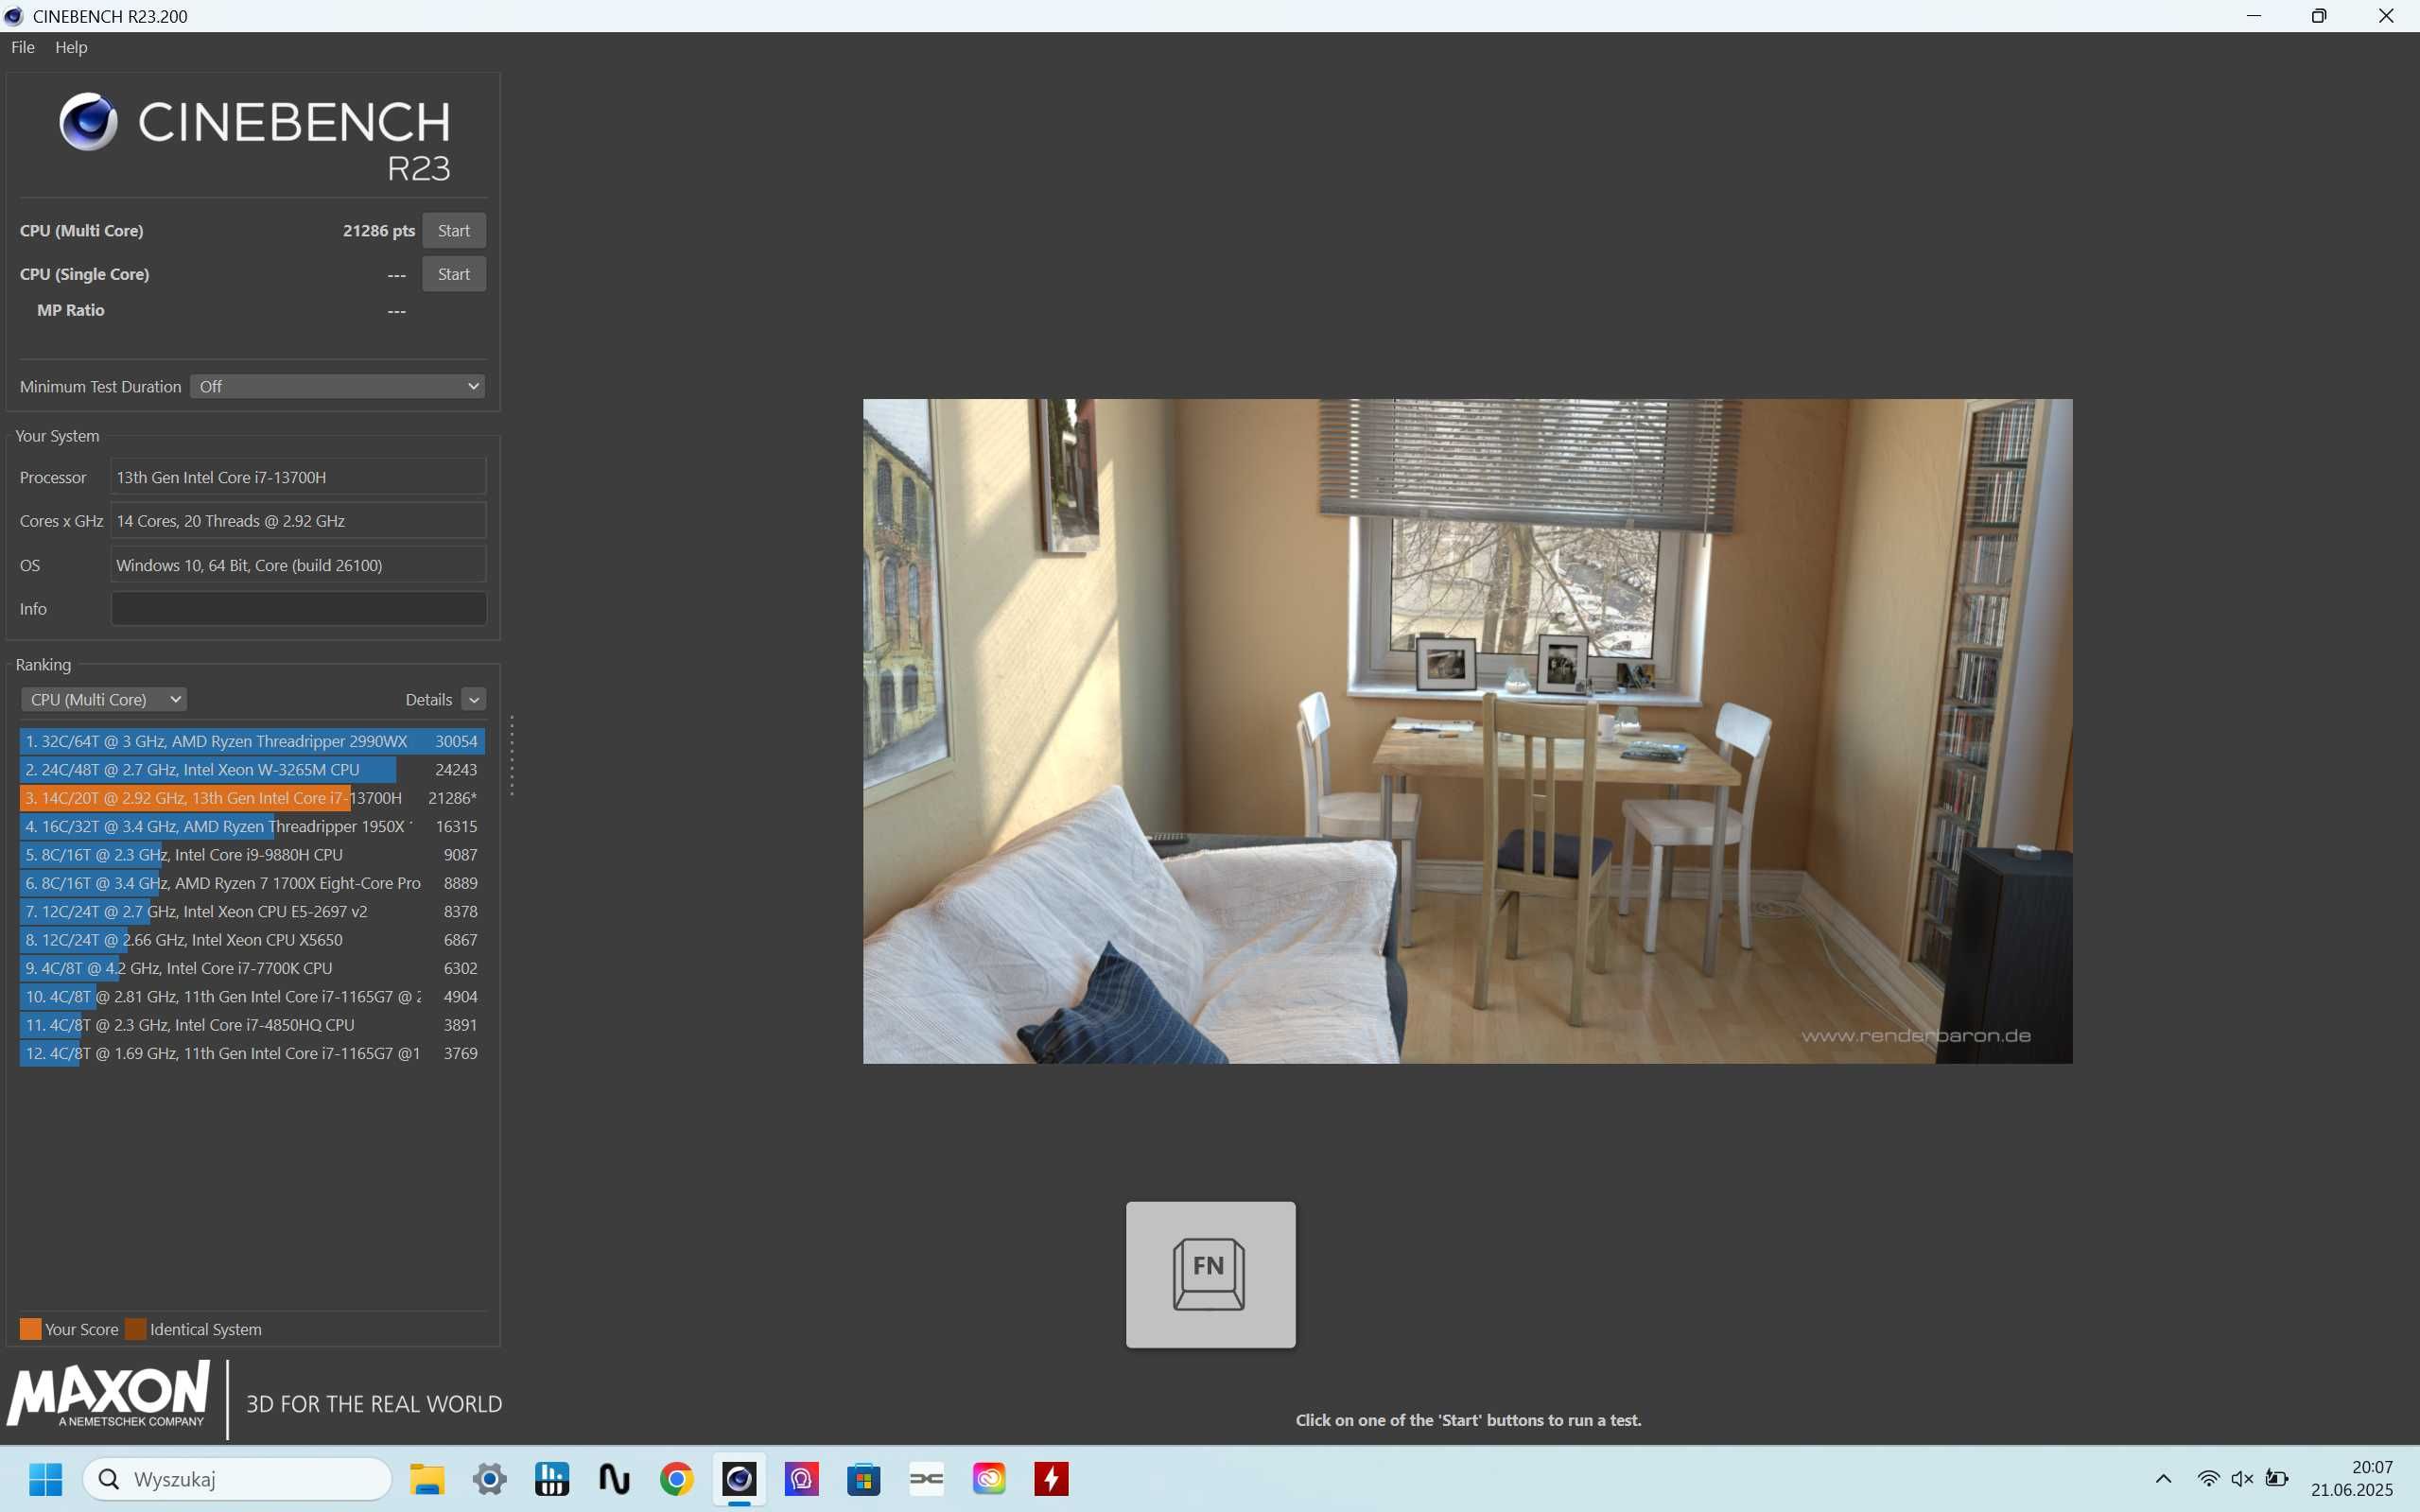The image size is (2420, 1512).
Task: Open the Wi-Fi network tray icon
Action: point(2208,1479)
